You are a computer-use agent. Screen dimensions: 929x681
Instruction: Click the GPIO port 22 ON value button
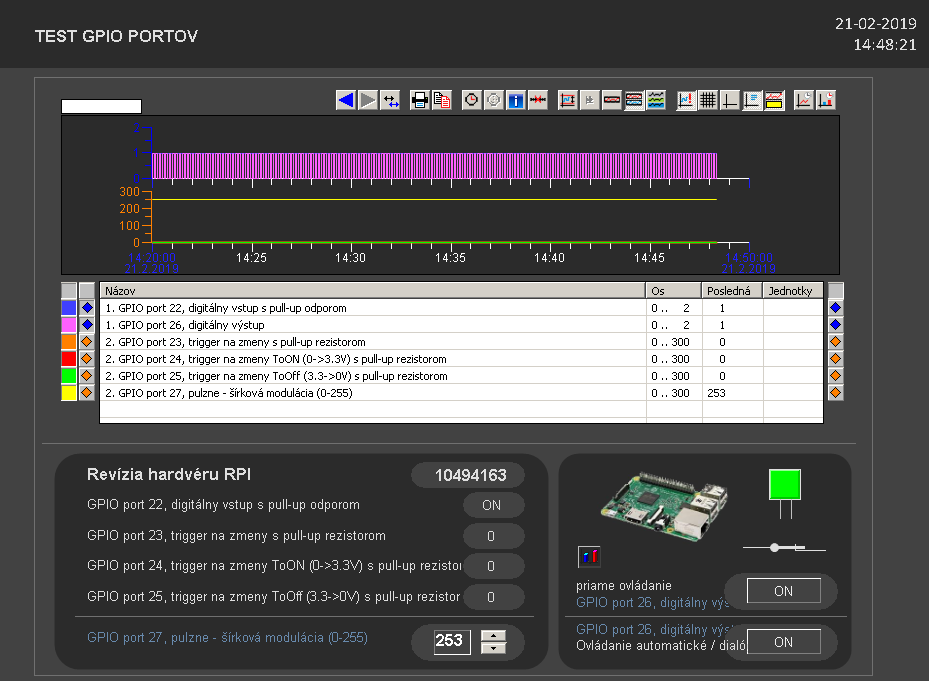[x=492, y=505]
